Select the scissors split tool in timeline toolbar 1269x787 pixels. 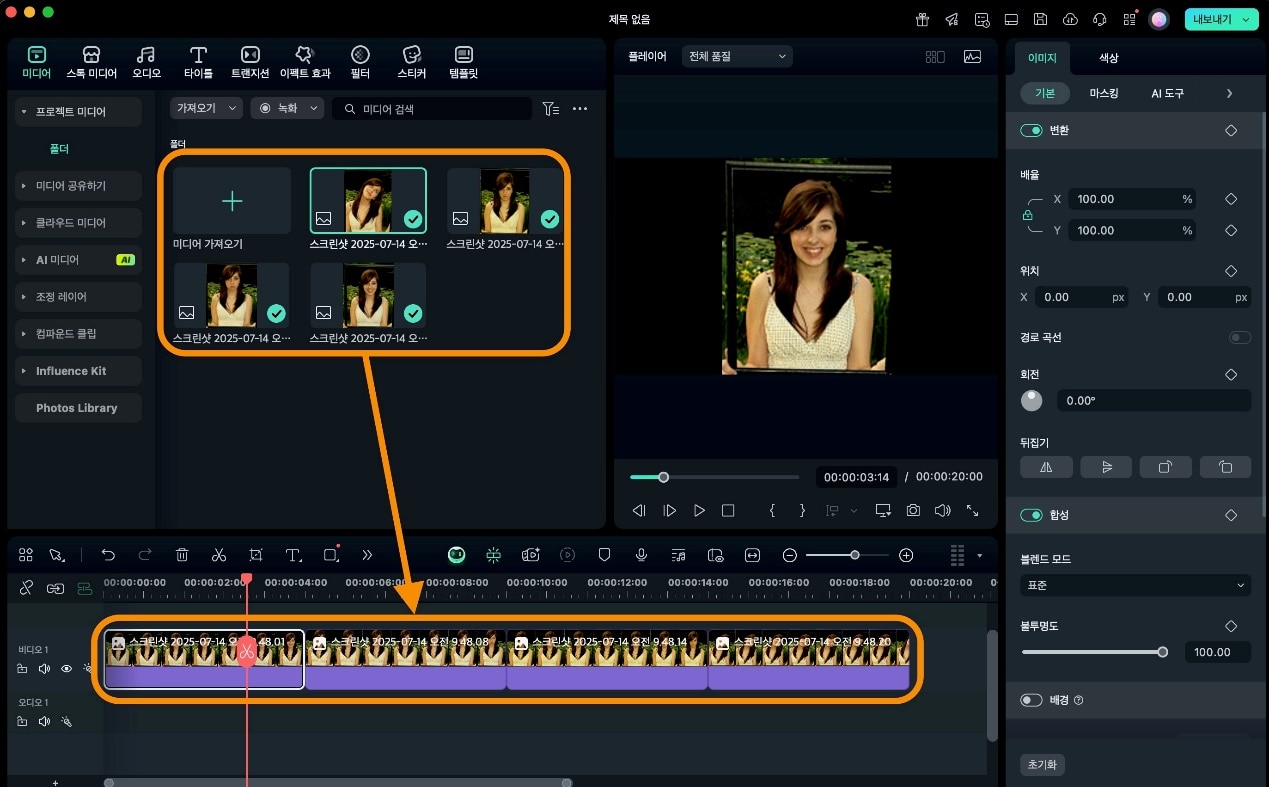[219, 555]
